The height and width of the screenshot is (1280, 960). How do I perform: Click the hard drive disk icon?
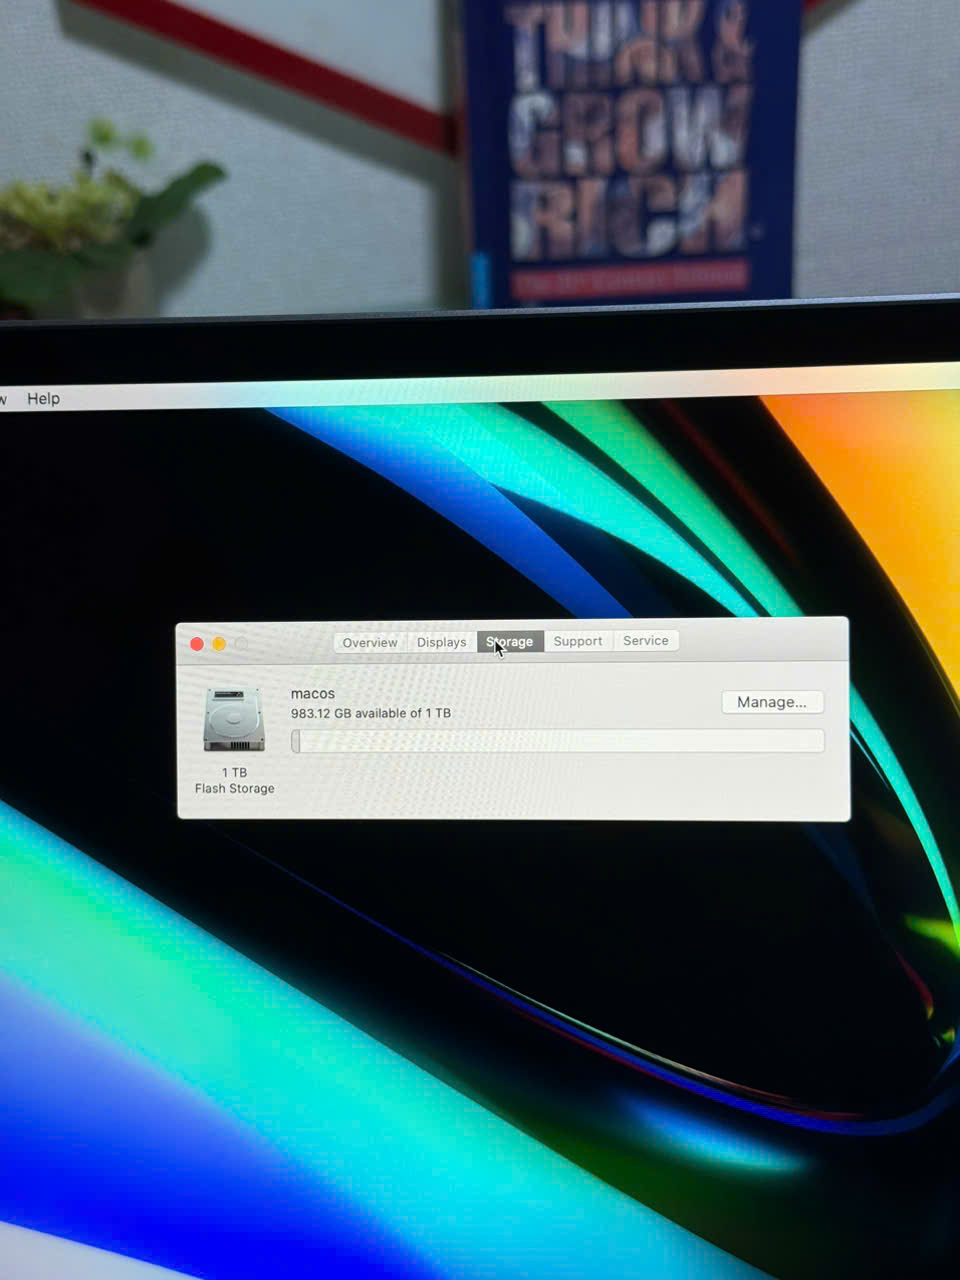pos(234,719)
